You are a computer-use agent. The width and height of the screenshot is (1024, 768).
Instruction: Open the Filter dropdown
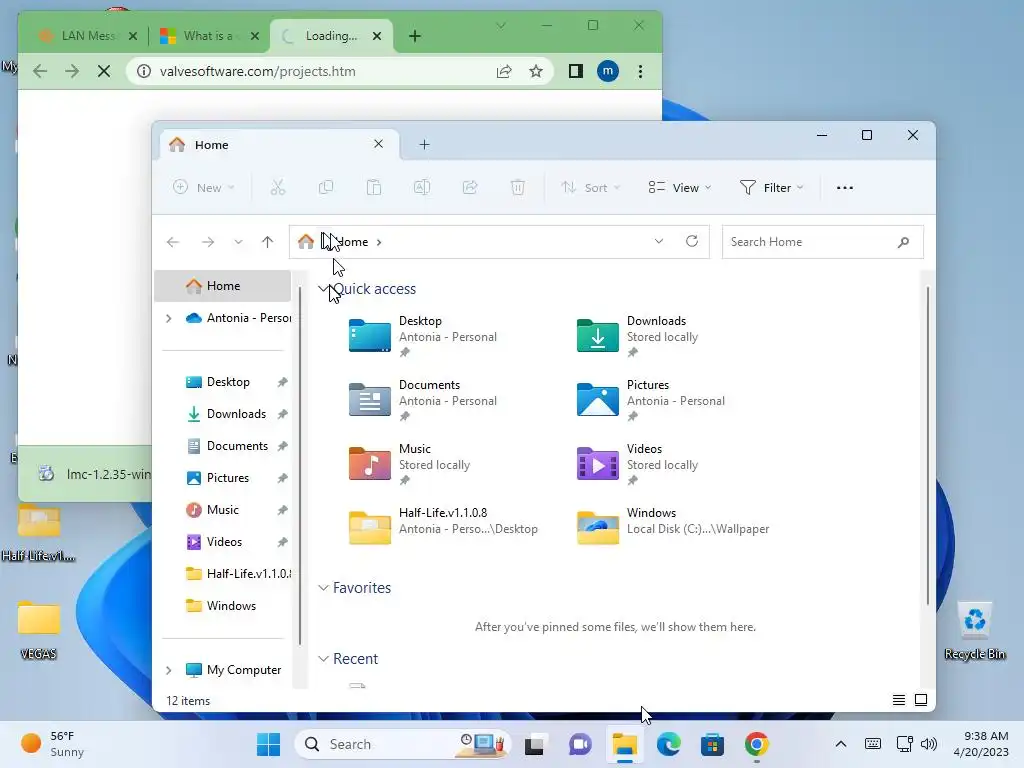771,187
